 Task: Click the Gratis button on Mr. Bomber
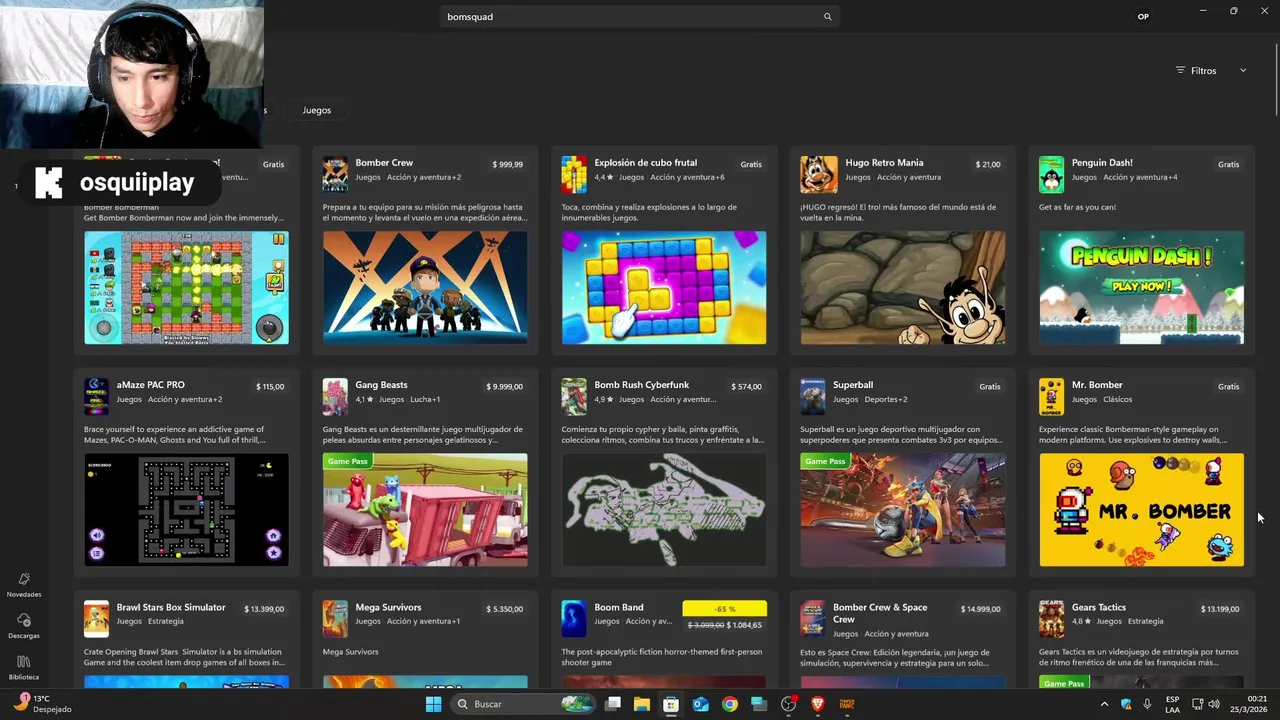(1228, 386)
